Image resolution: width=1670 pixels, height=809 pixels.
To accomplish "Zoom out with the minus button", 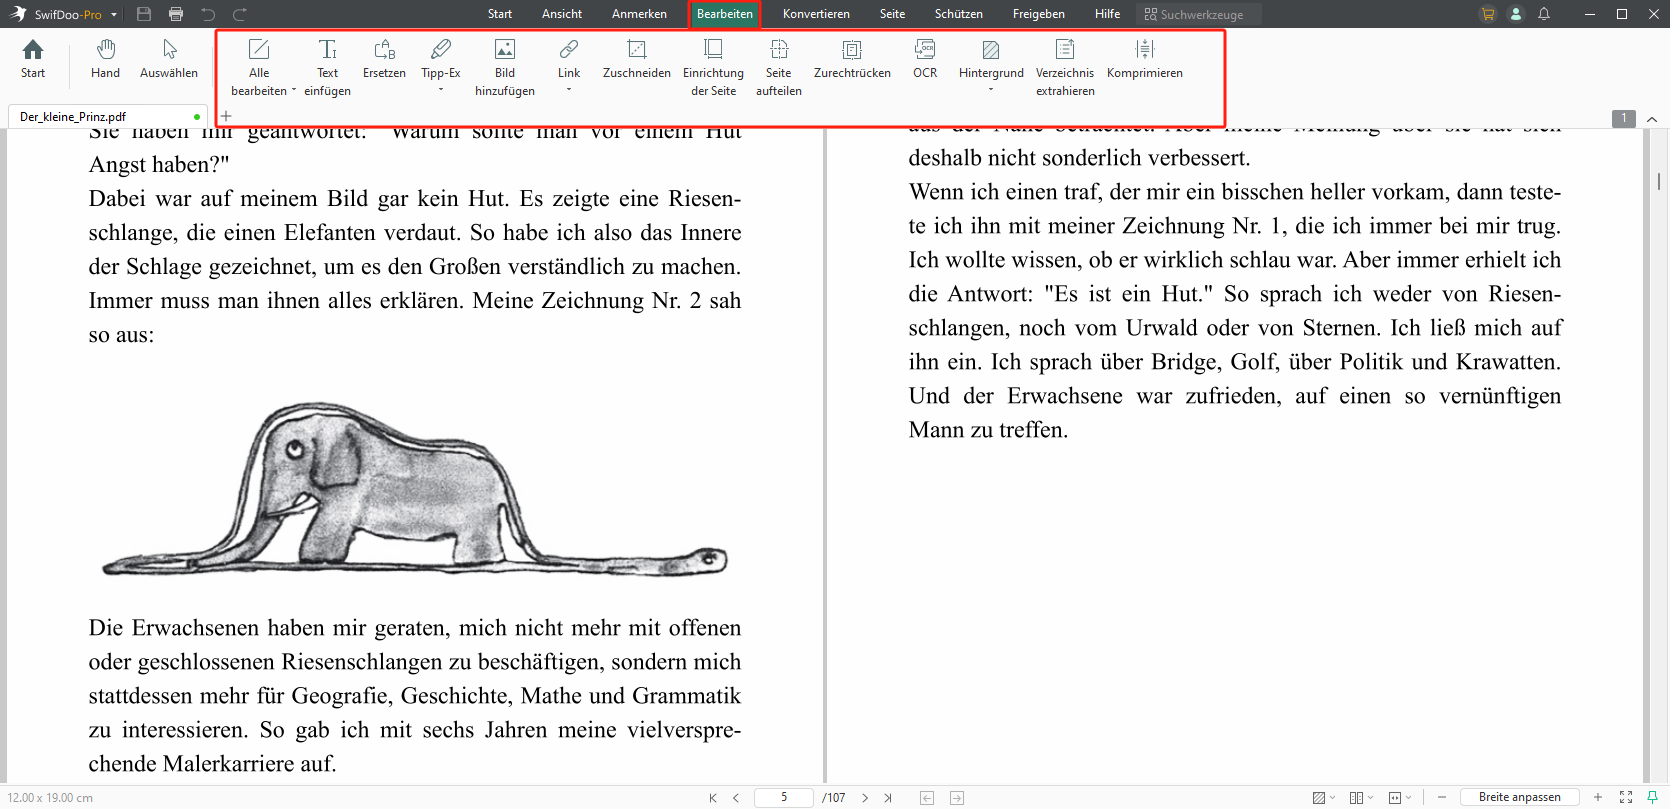I will [x=1442, y=797].
